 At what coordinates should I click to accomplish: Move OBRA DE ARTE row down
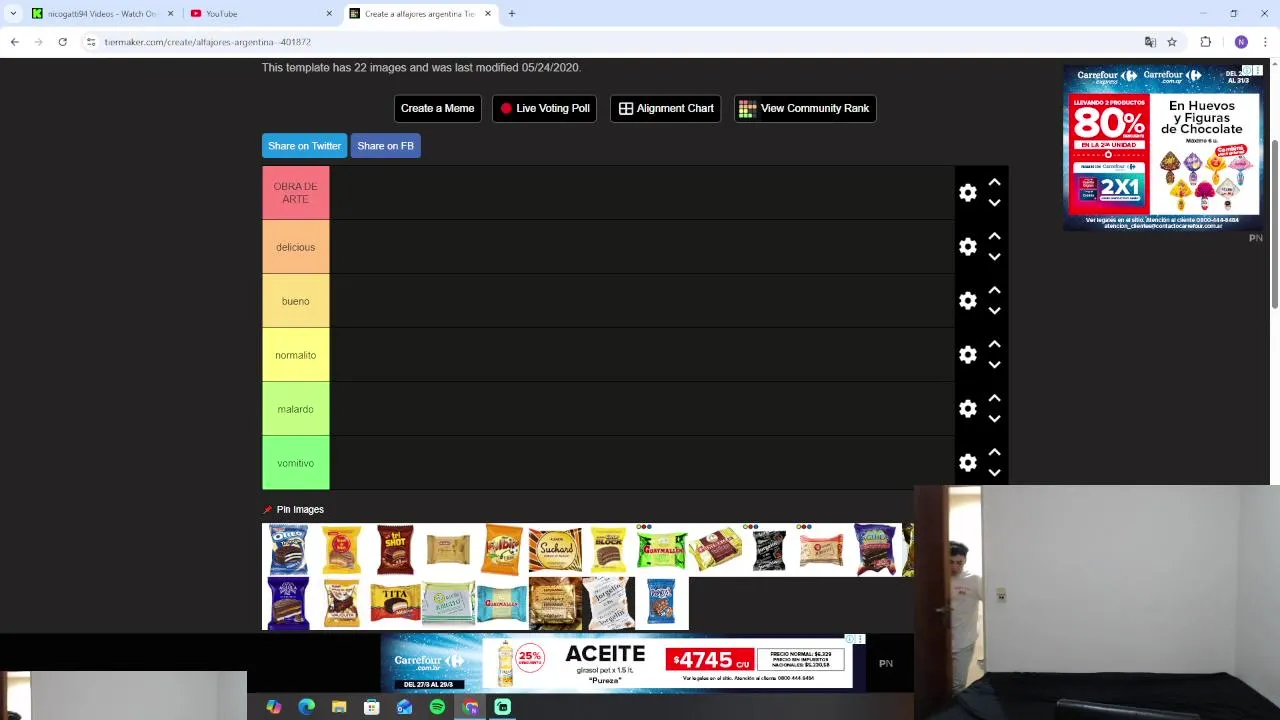coord(994,203)
